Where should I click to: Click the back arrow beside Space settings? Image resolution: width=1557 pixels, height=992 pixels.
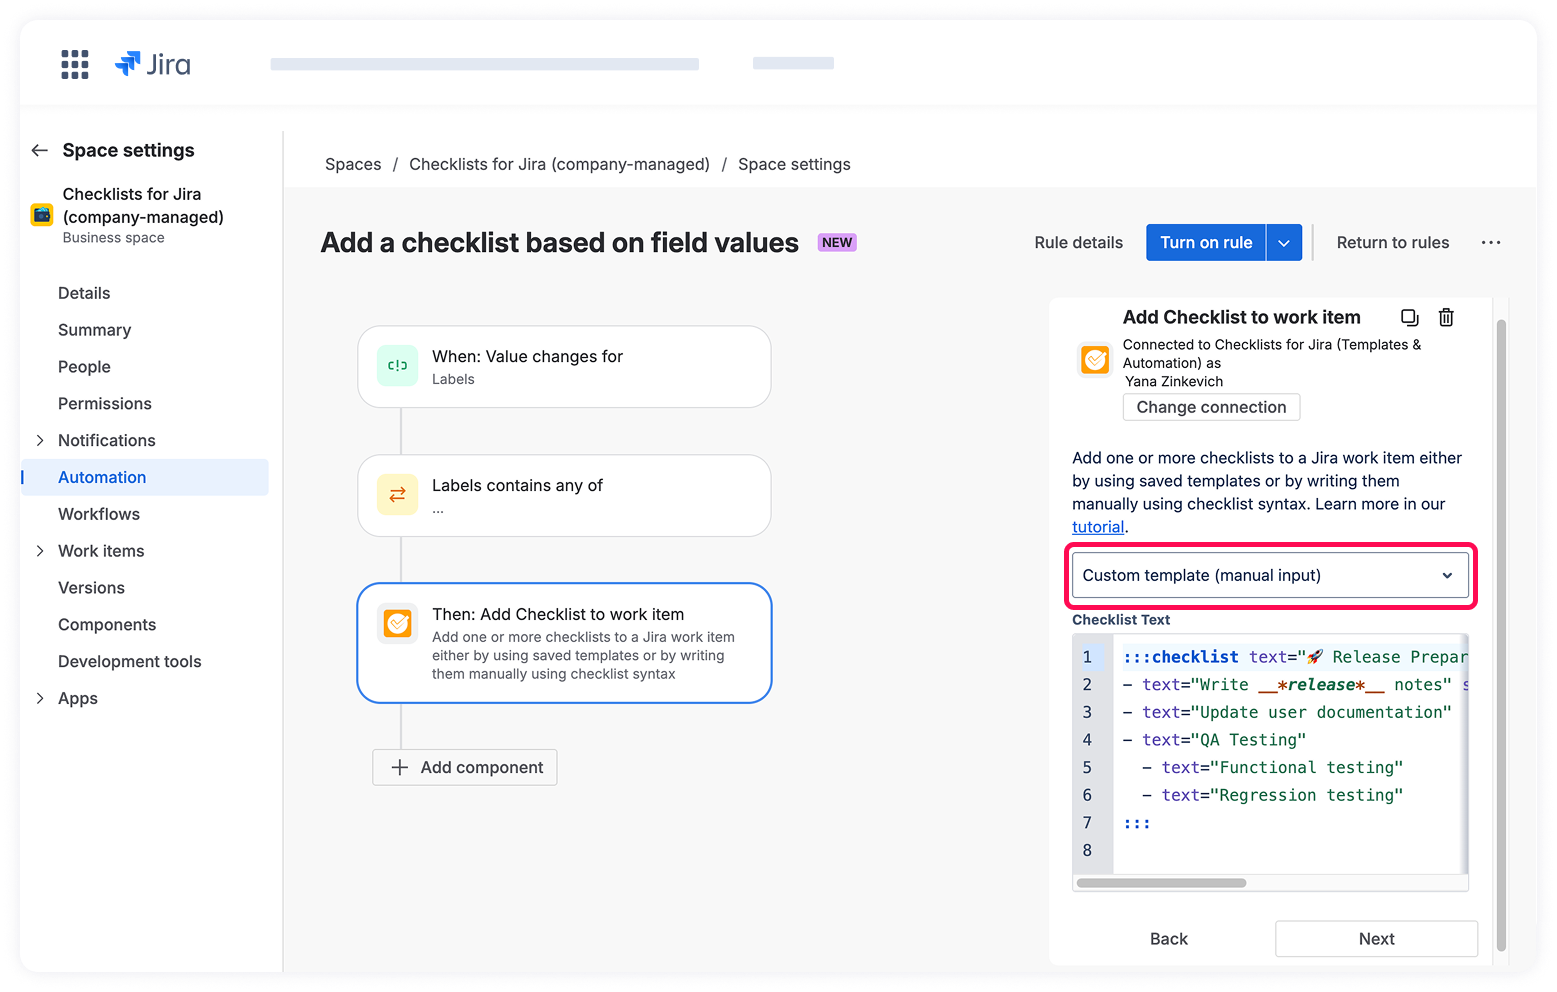tap(40, 150)
